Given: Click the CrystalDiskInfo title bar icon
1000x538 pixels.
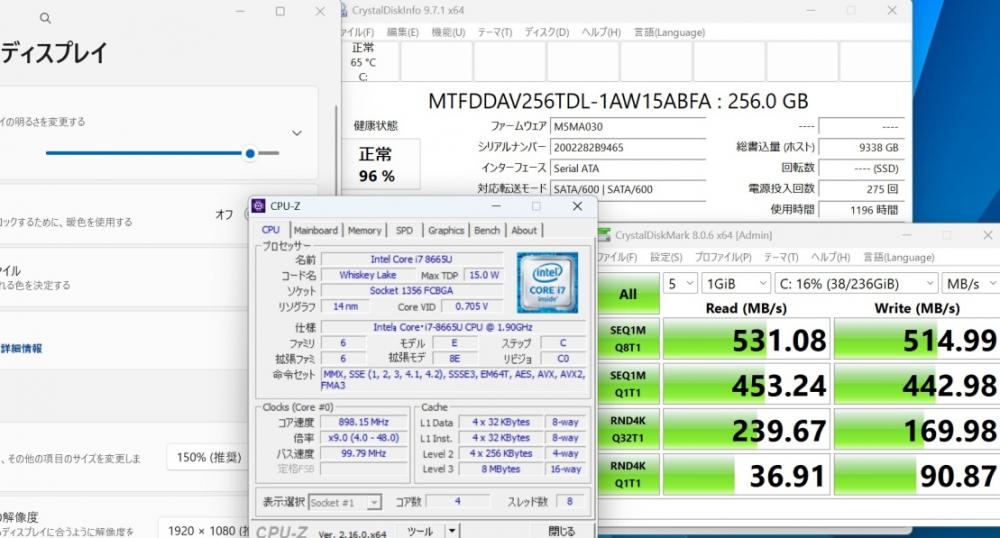Looking at the screenshot, I should [343, 10].
